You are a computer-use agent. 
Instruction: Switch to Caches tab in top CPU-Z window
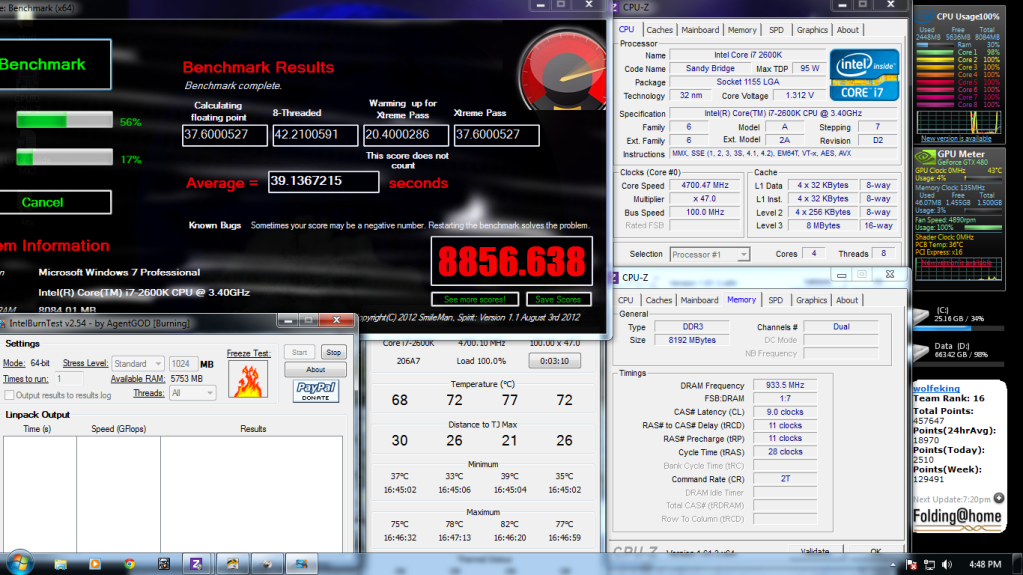click(659, 30)
